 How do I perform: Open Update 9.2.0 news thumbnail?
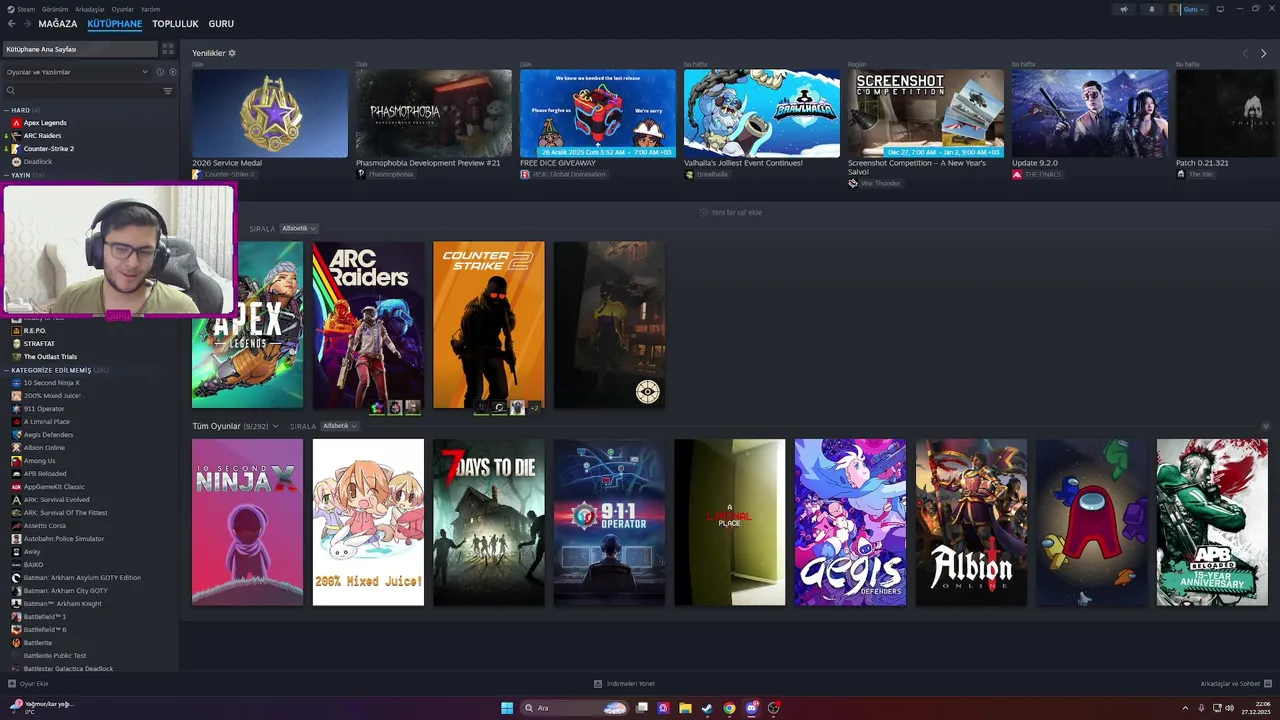pyautogui.click(x=1090, y=113)
